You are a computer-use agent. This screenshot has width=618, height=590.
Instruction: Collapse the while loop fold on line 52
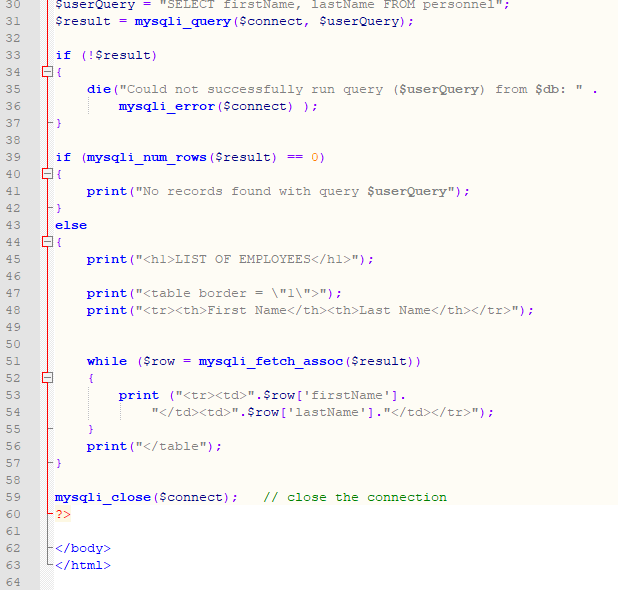pyautogui.click(x=47, y=378)
